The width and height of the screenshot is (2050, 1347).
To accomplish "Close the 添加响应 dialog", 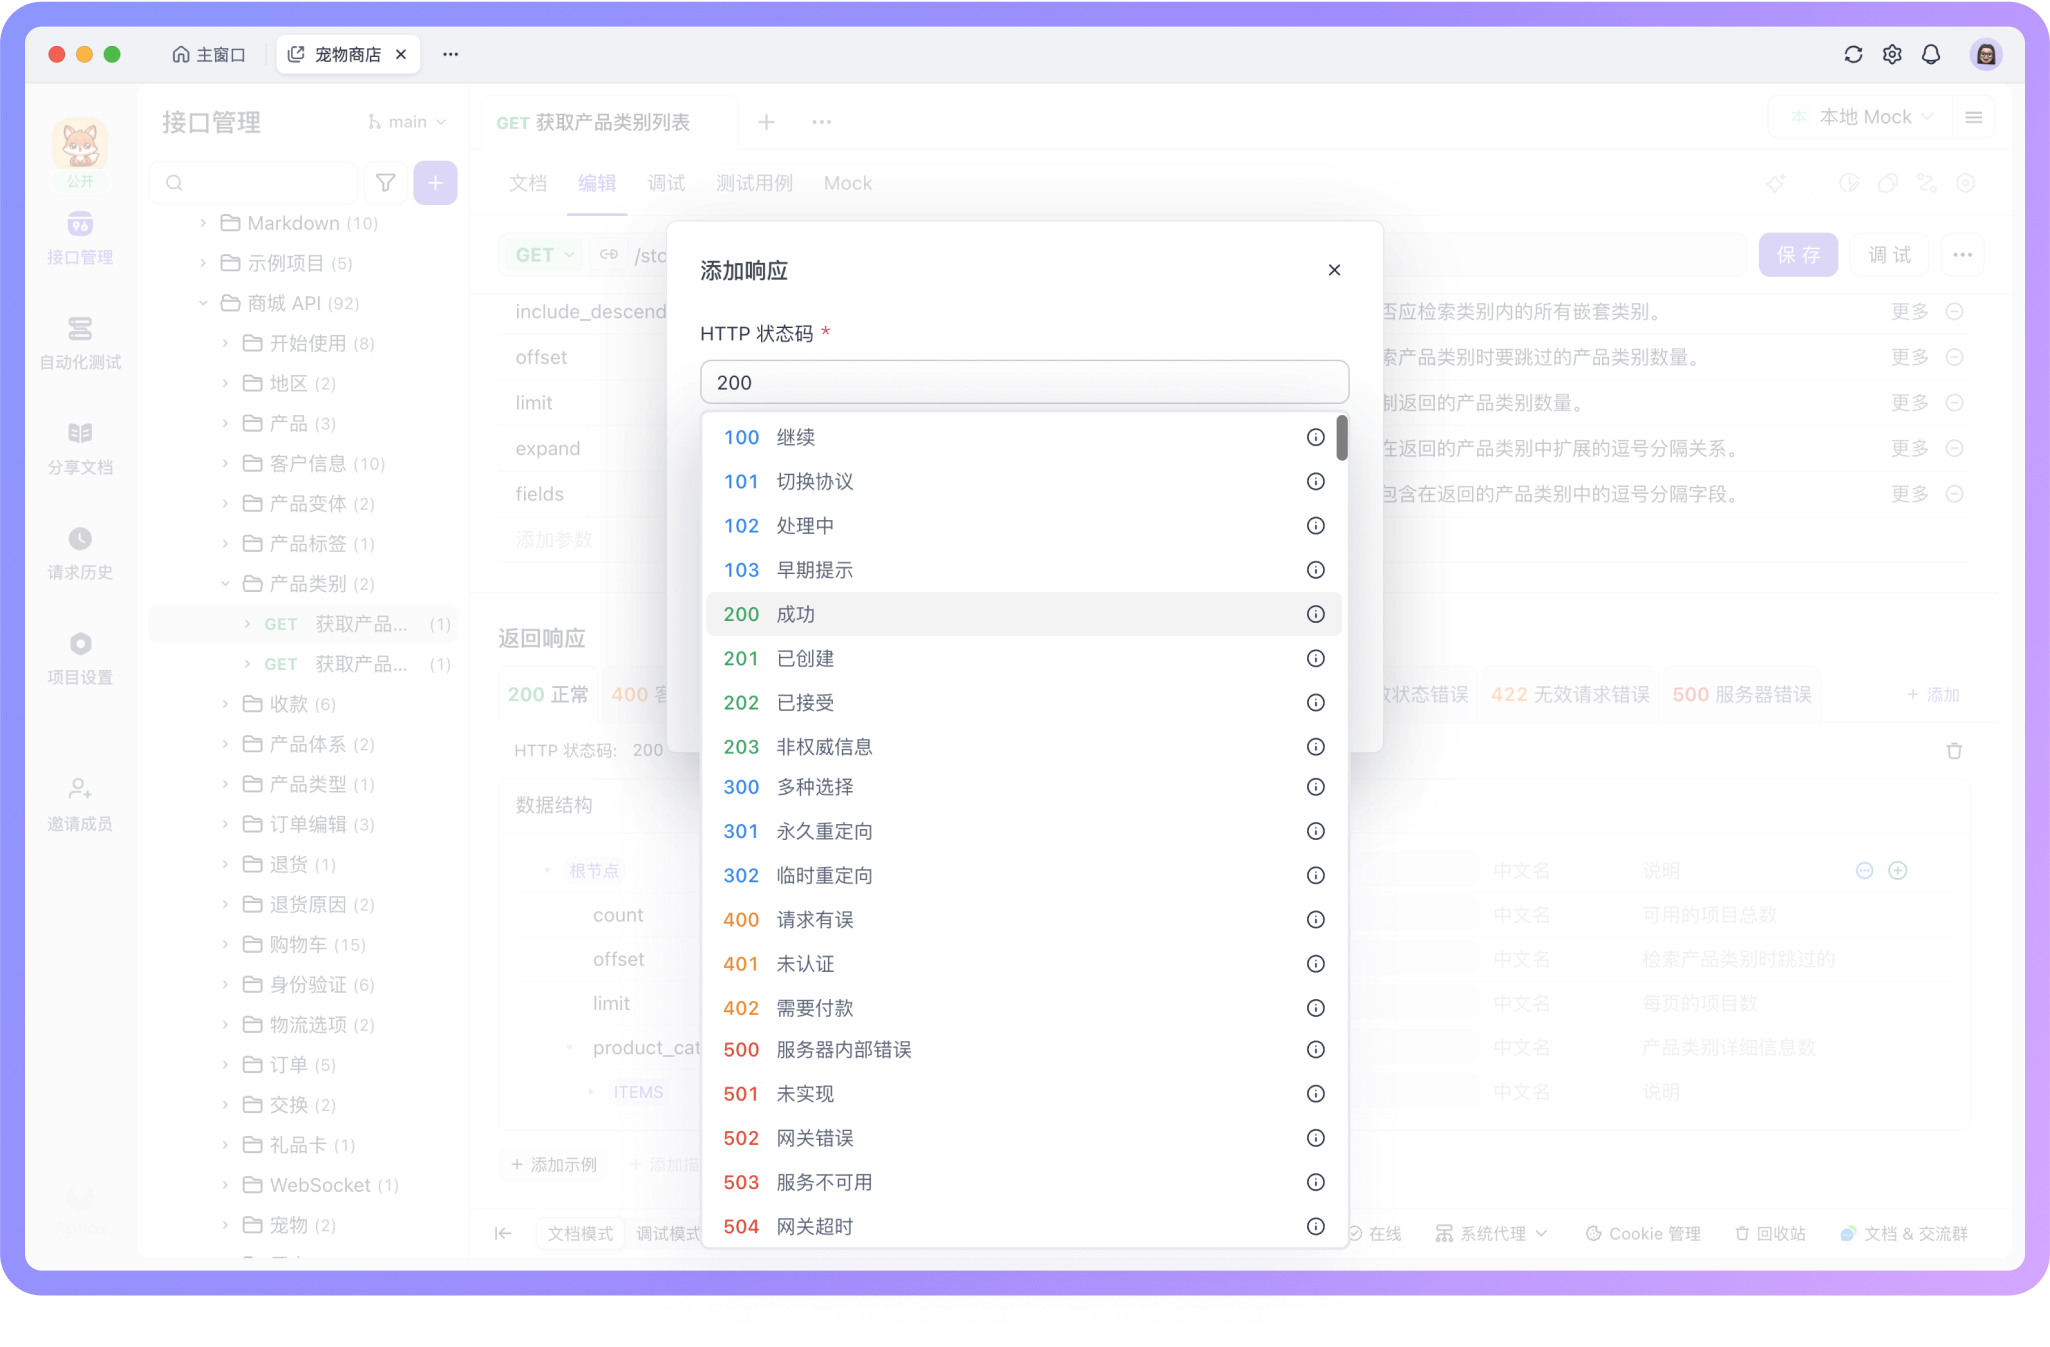I will coord(1334,270).
